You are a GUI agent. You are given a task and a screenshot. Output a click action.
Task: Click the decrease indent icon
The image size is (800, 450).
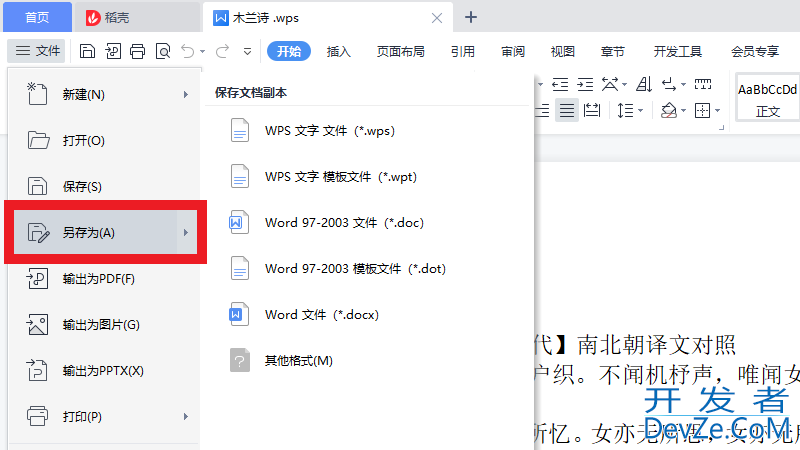(x=560, y=84)
